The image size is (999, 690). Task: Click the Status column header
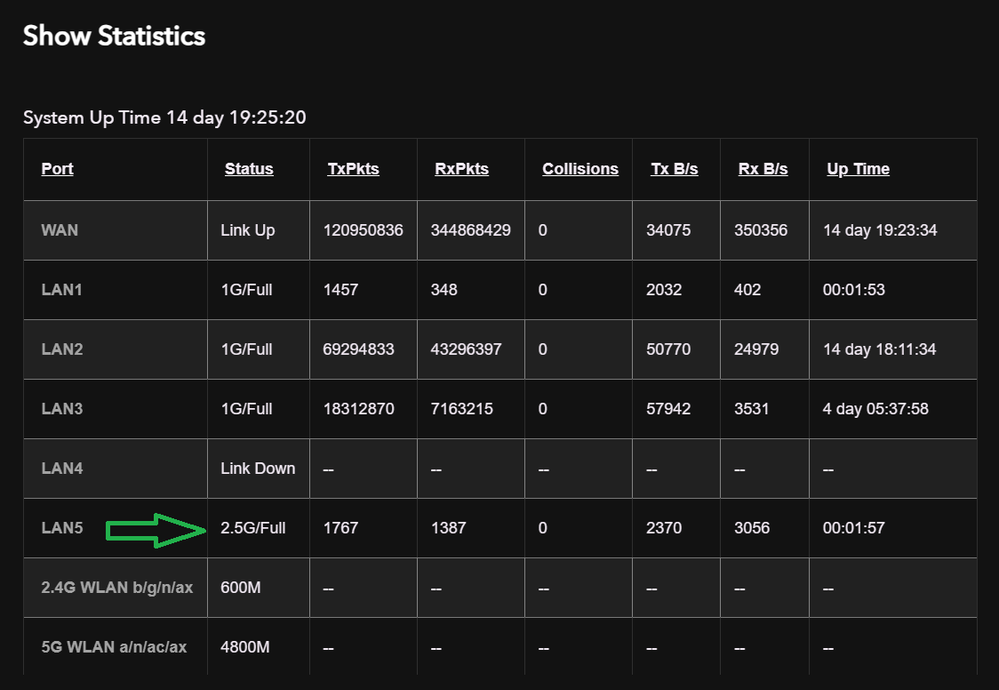(x=249, y=169)
